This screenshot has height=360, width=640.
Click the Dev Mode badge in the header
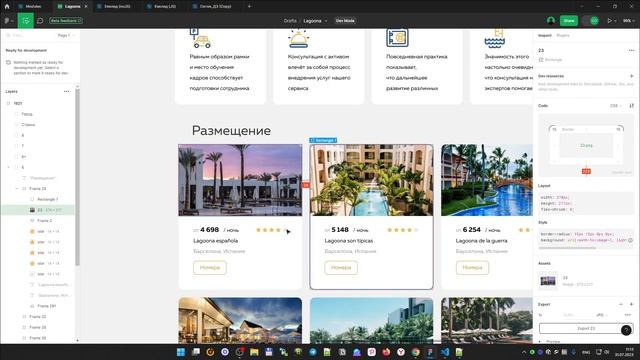(x=345, y=20)
